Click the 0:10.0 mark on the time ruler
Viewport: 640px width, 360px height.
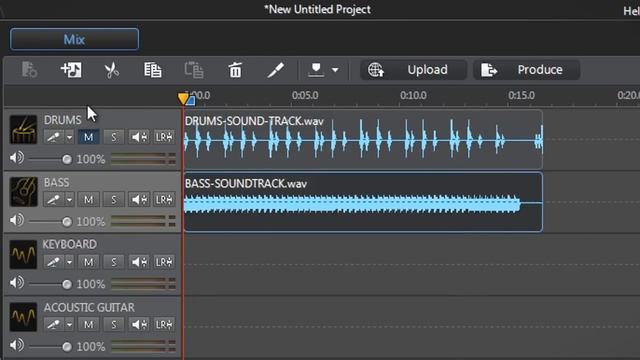[413, 96]
